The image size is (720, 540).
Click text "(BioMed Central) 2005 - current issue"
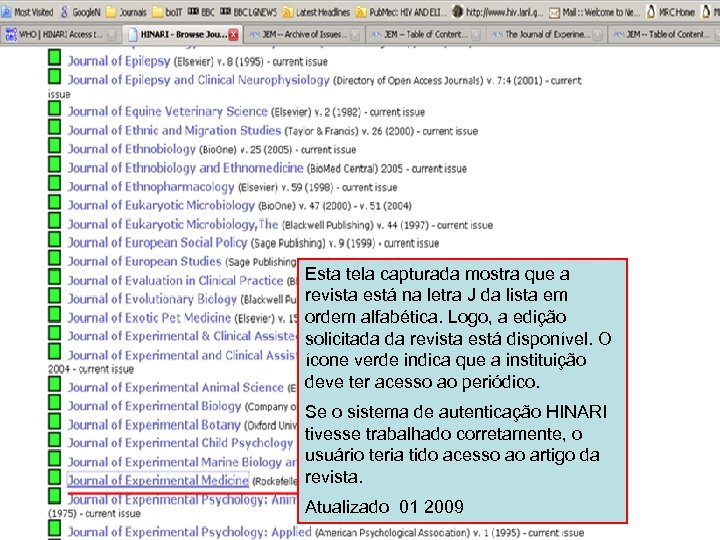pyautogui.click(x=387, y=169)
